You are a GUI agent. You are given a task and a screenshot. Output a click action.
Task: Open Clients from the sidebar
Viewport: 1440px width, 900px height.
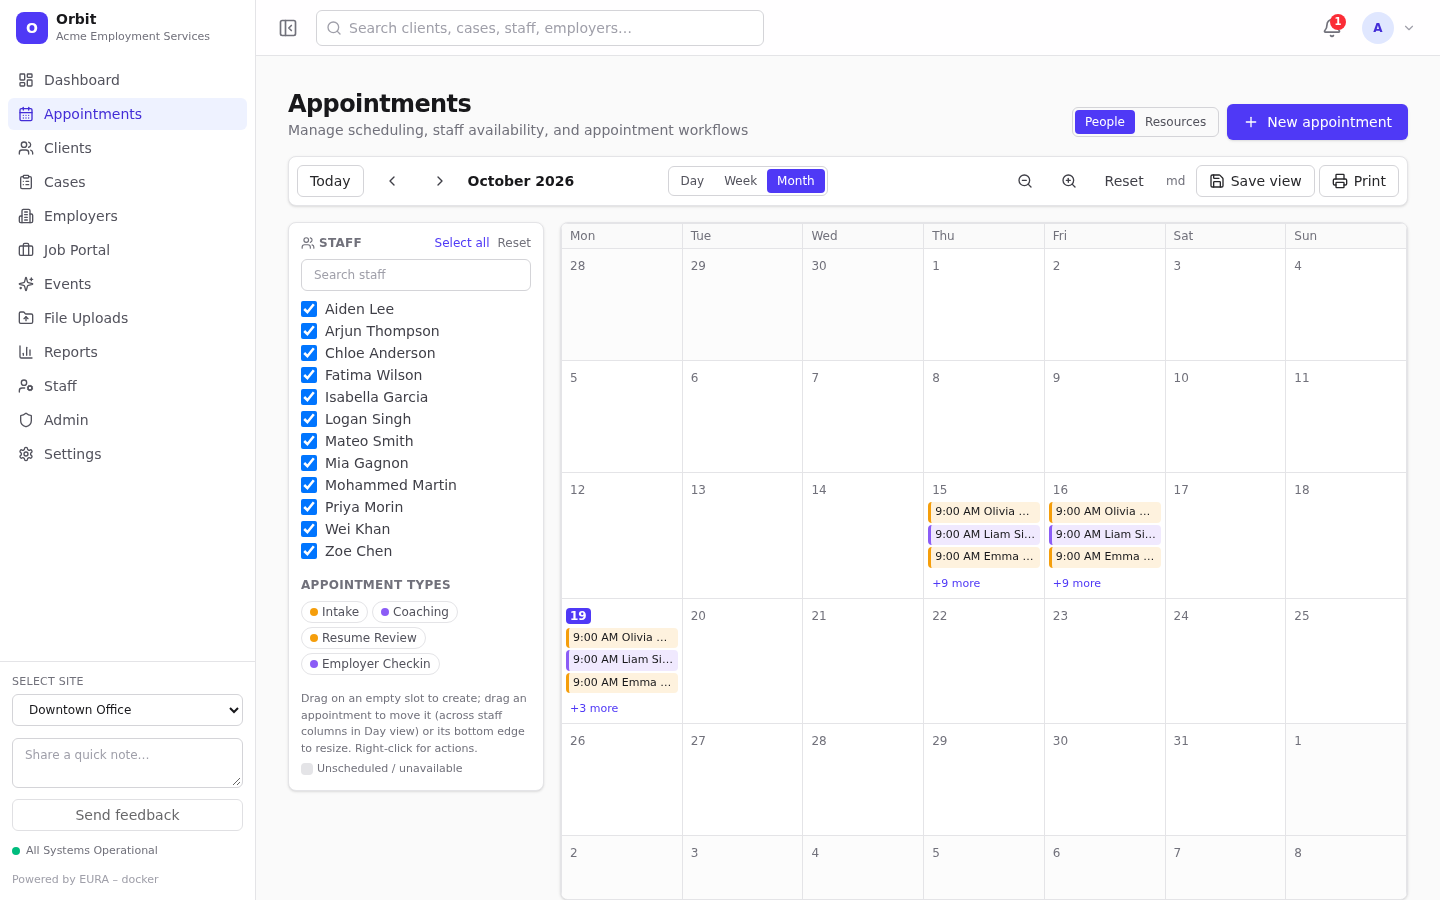(x=127, y=148)
